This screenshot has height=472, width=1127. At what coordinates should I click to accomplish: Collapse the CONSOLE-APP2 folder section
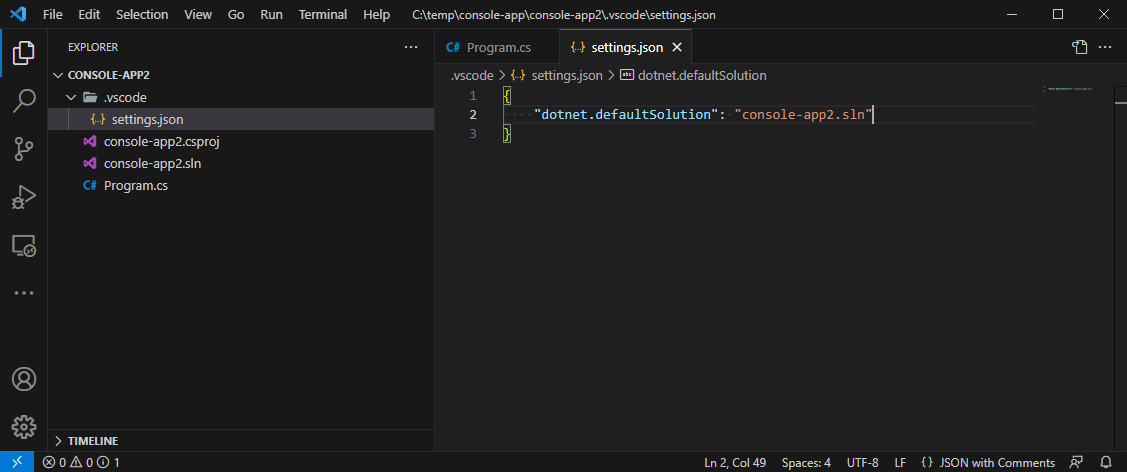pos(59,75)
